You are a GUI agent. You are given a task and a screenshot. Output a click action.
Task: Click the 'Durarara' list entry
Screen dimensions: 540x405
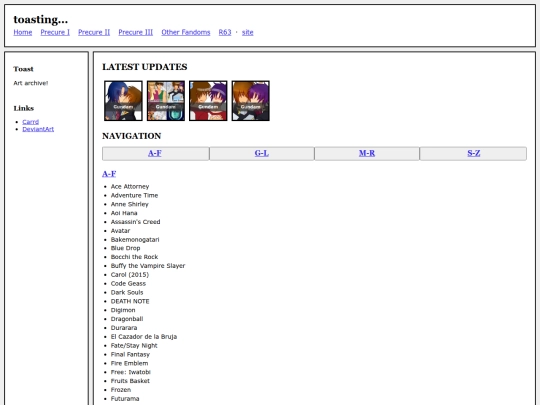(x=124, y=328)
